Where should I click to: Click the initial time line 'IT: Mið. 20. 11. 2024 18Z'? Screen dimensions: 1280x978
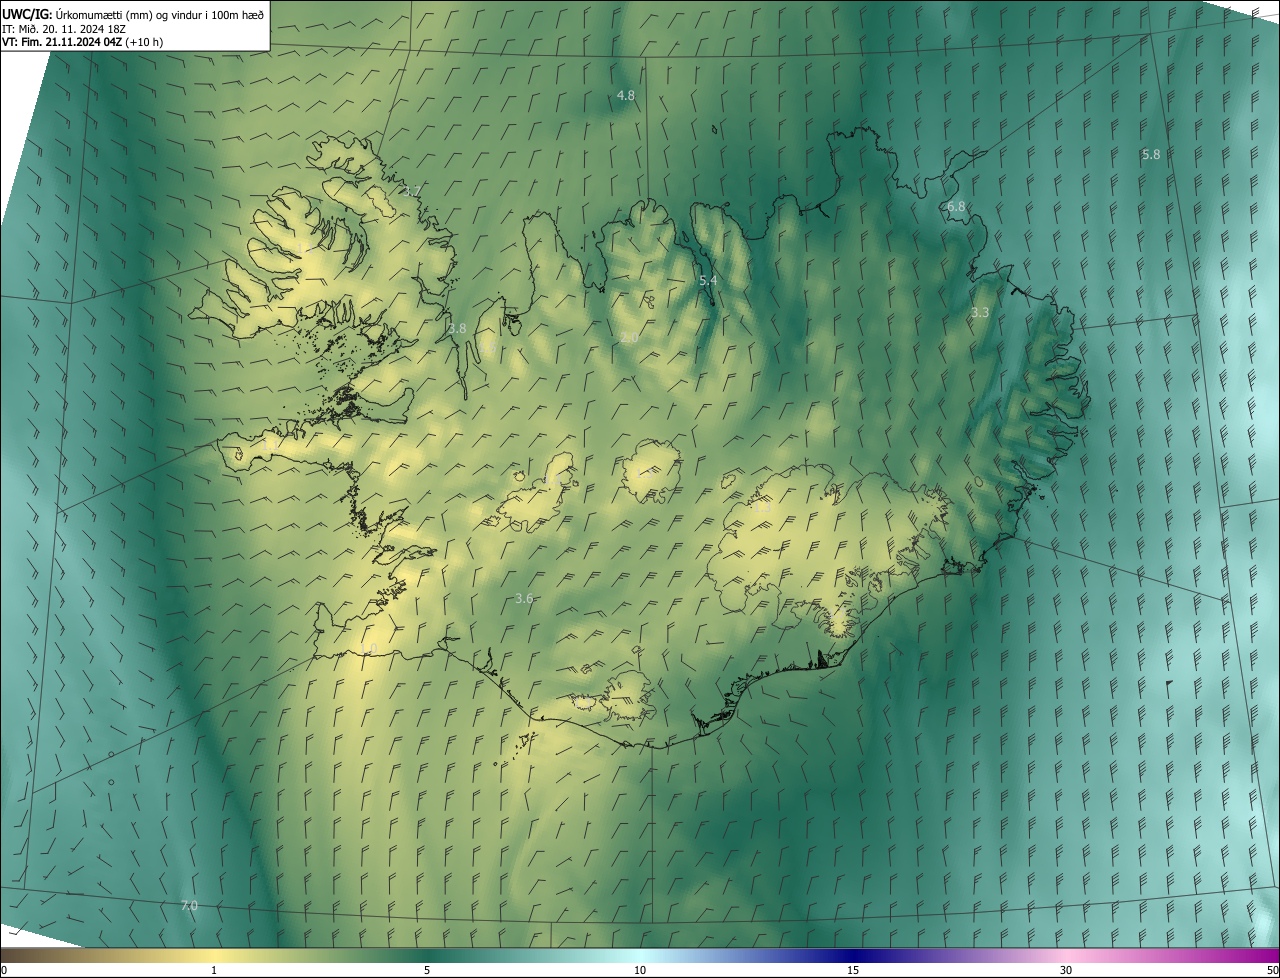click(63, 28)
